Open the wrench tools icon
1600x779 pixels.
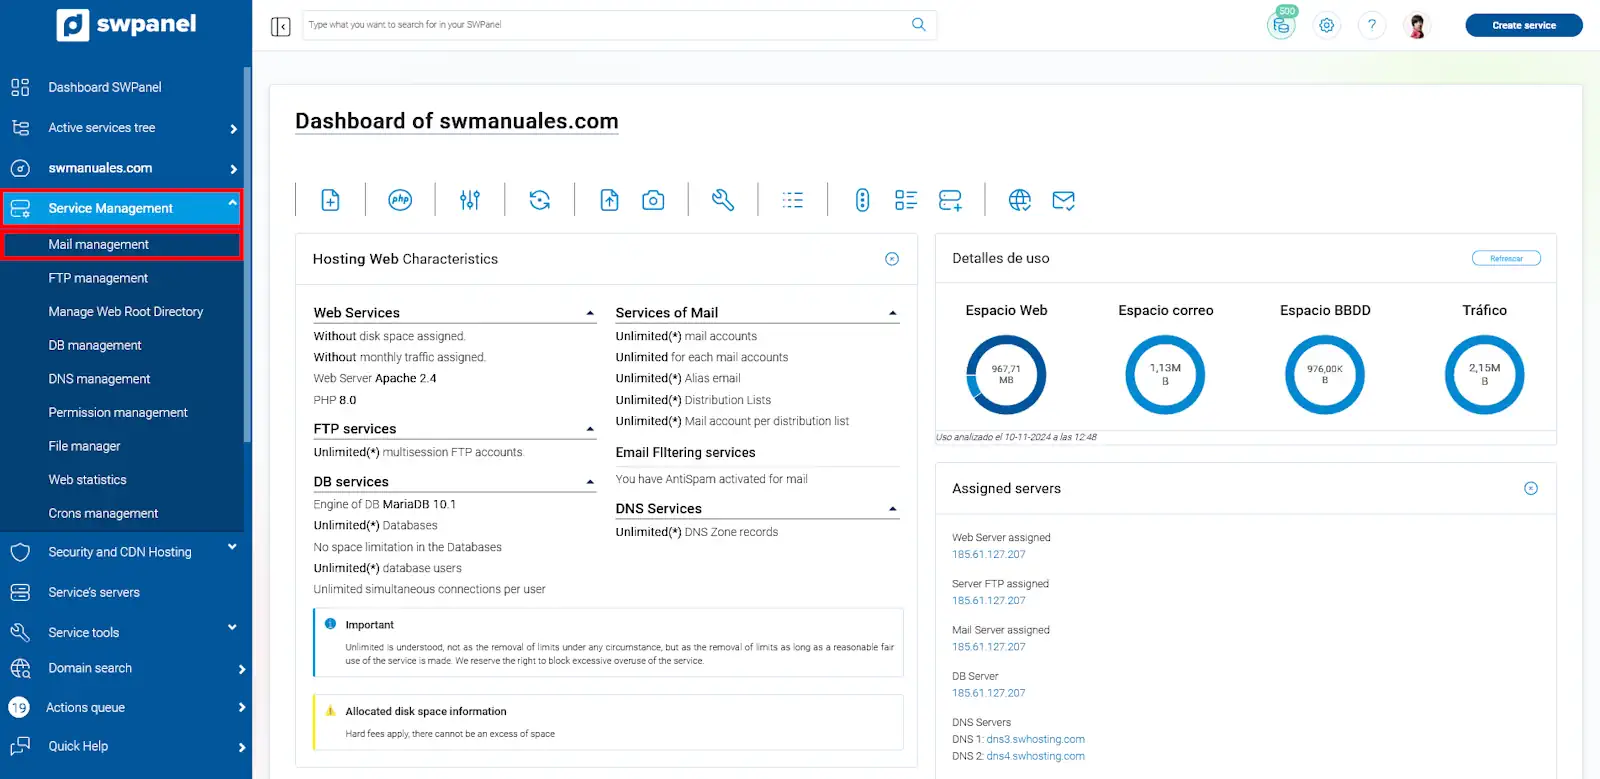click(723, 200)
